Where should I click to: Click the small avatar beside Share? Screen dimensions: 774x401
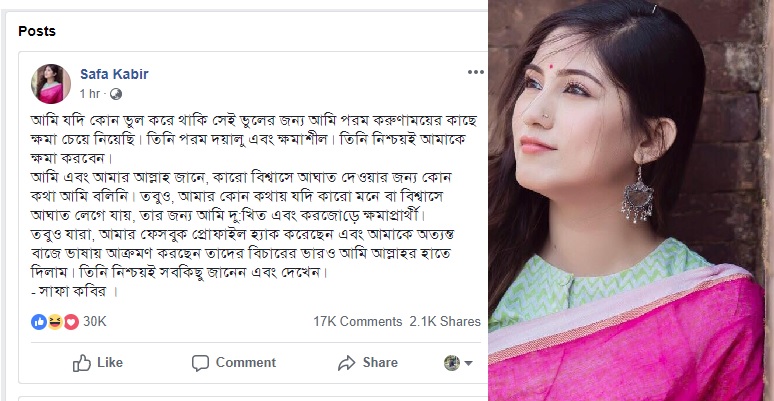pos(452,362)
